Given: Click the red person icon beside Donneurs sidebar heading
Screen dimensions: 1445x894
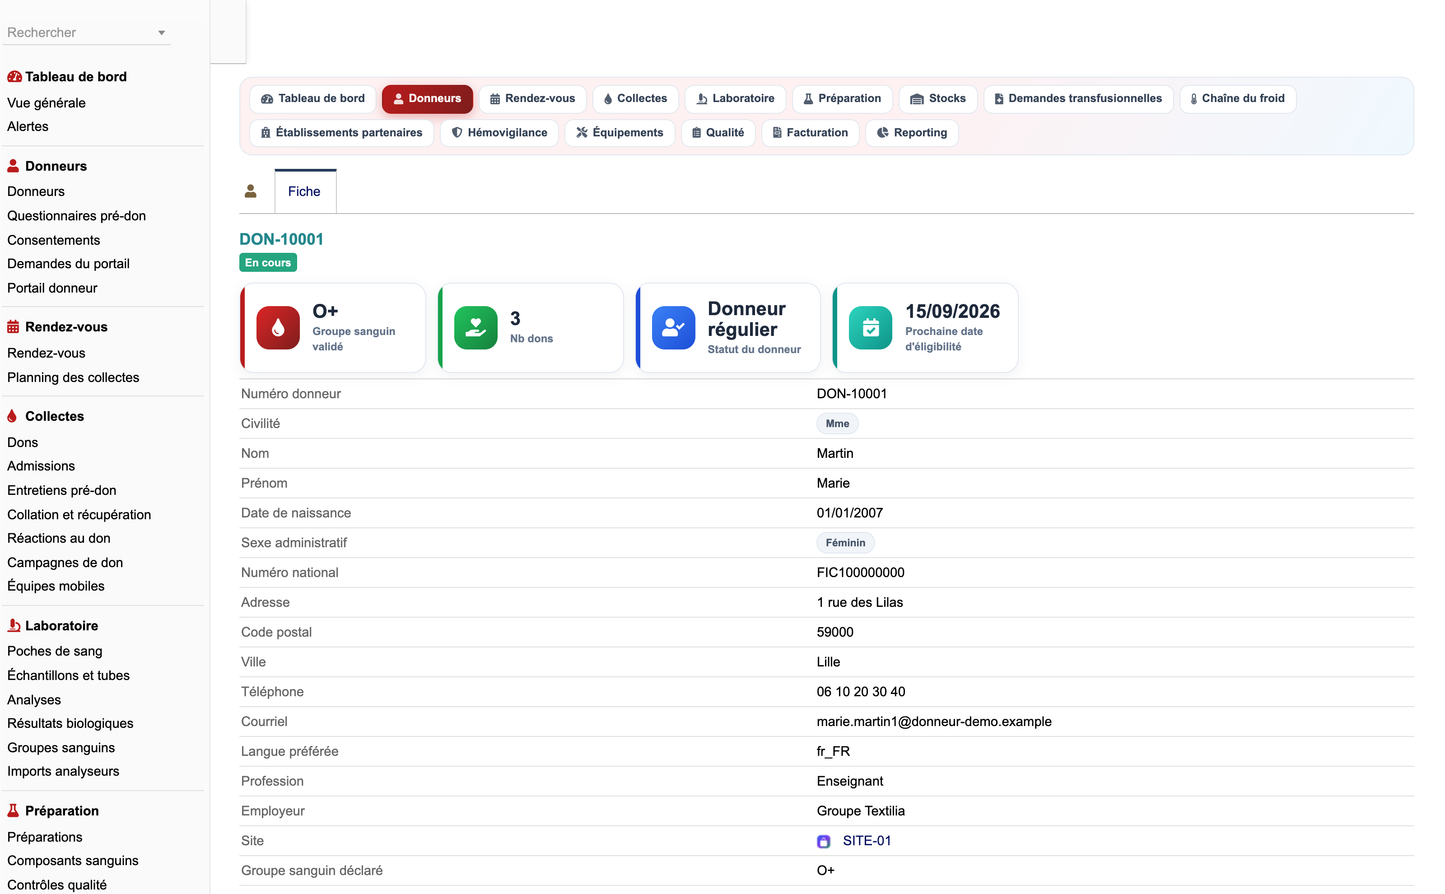Looking at the screenshot, I should coord(13,166).
